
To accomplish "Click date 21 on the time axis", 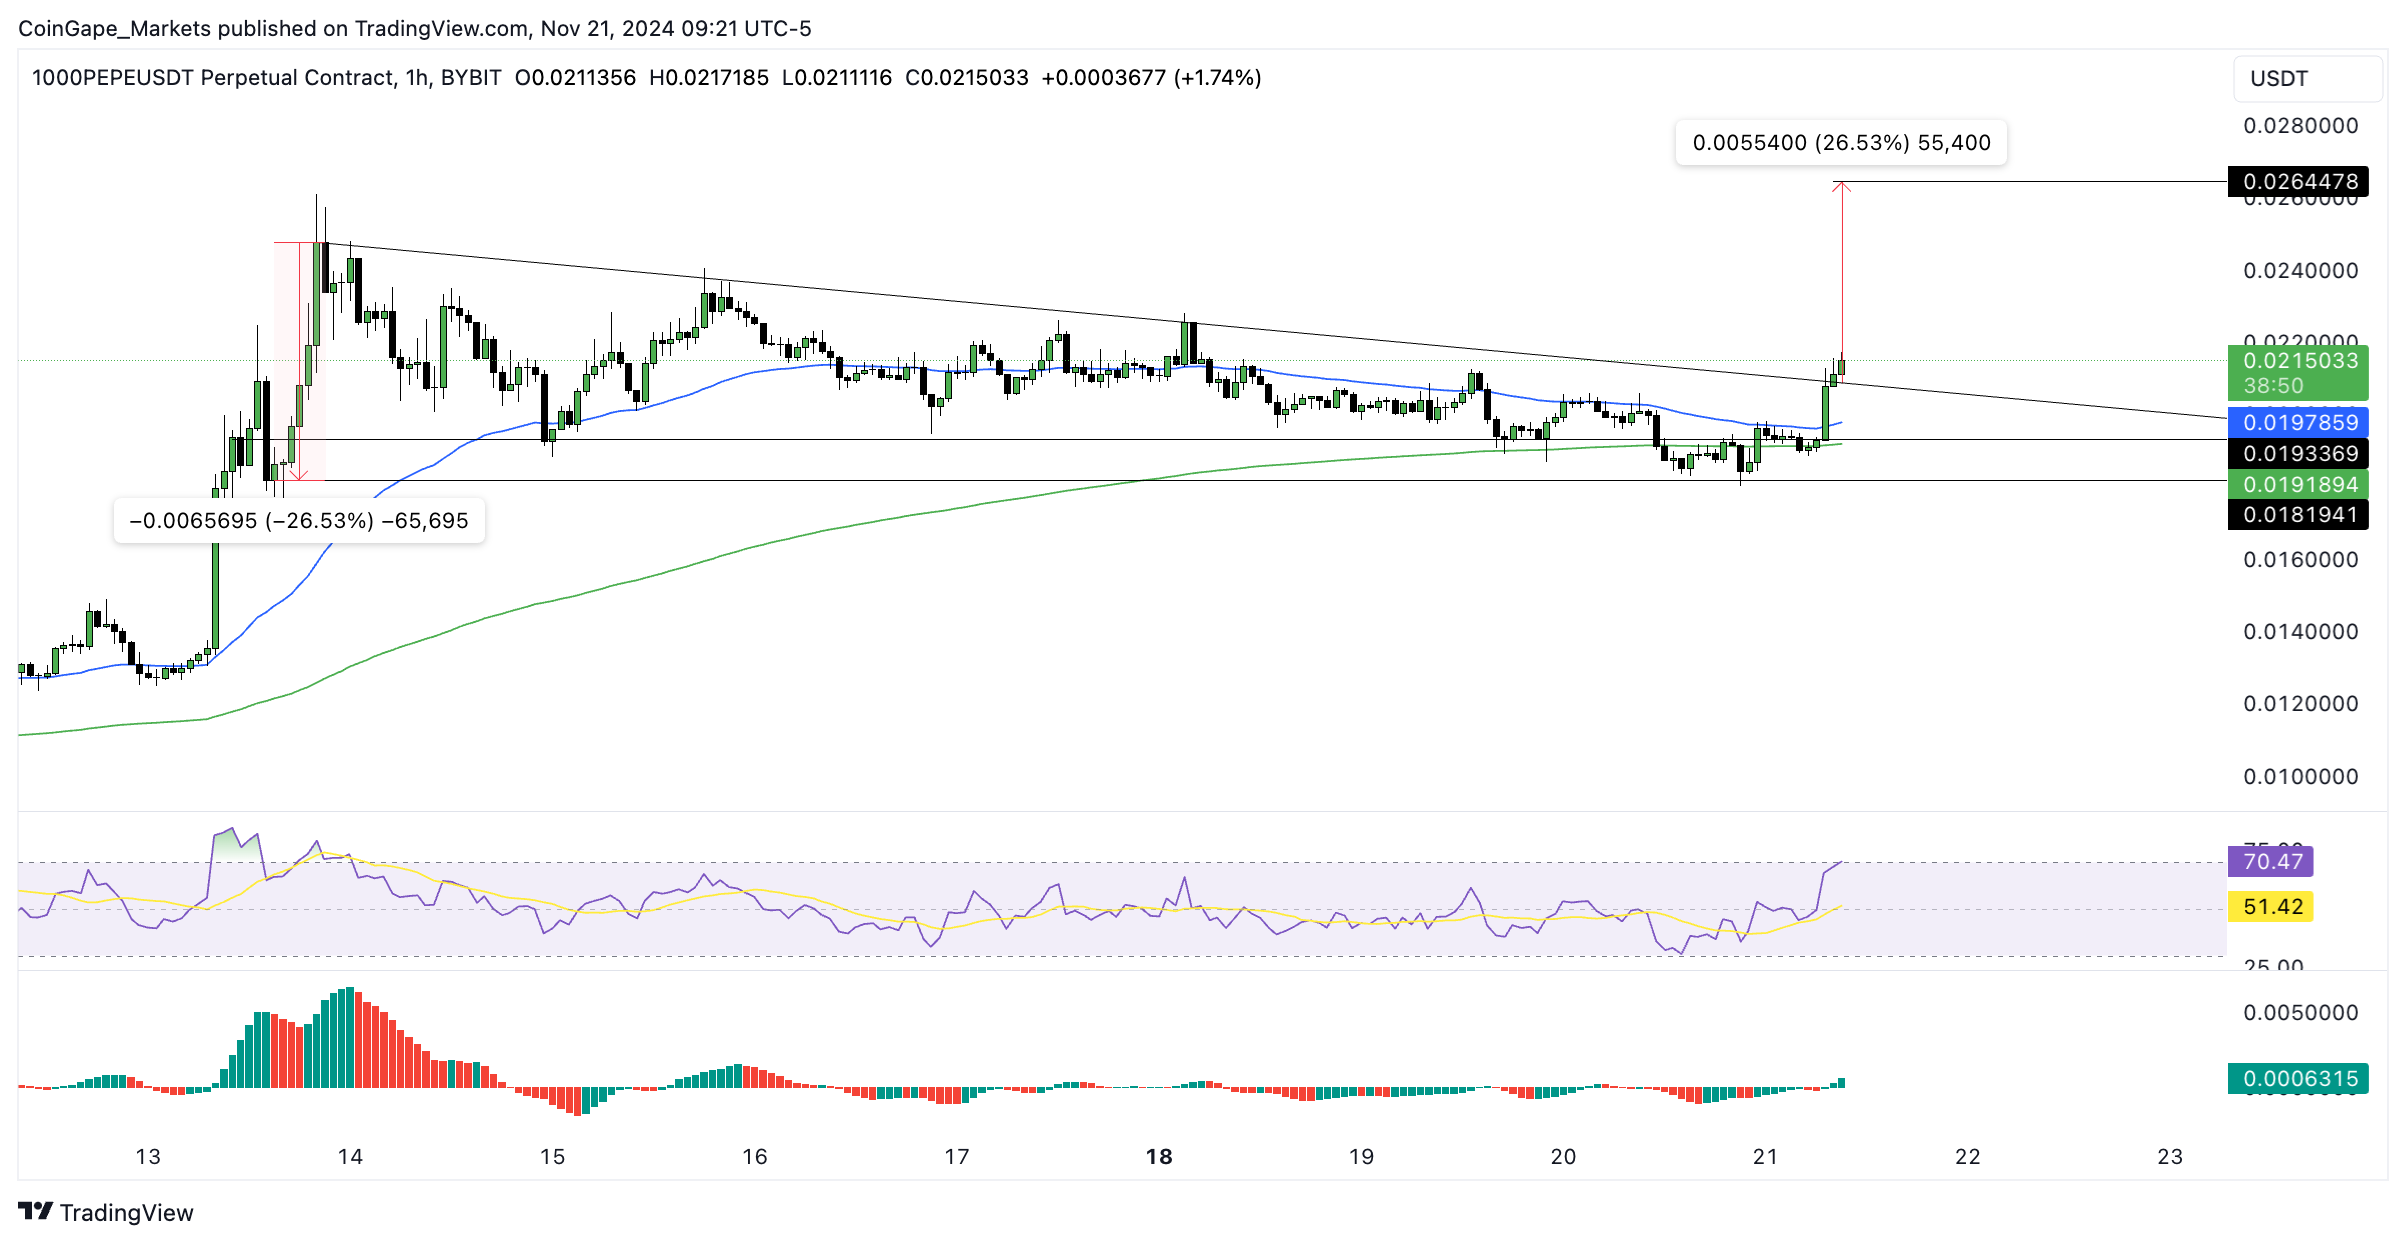I will click(x=1765, y=1156).
